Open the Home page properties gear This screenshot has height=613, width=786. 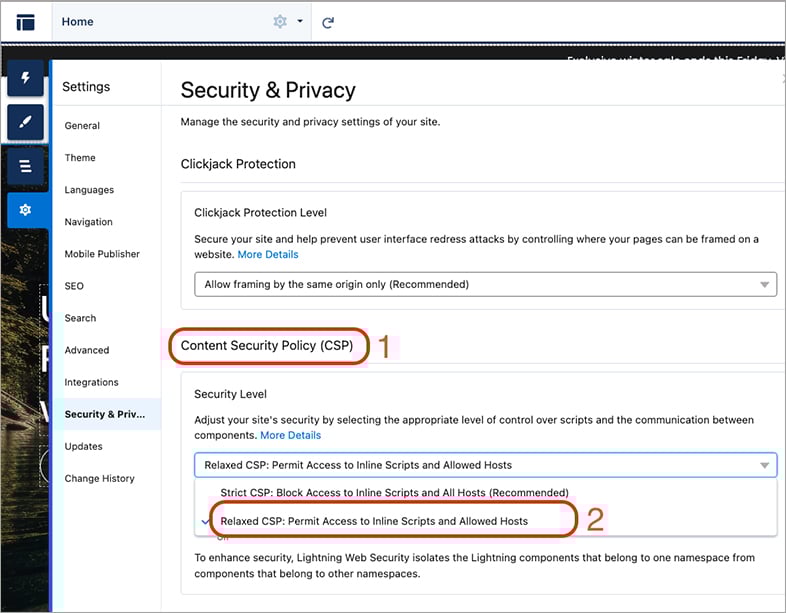click(x=280, y=22)
